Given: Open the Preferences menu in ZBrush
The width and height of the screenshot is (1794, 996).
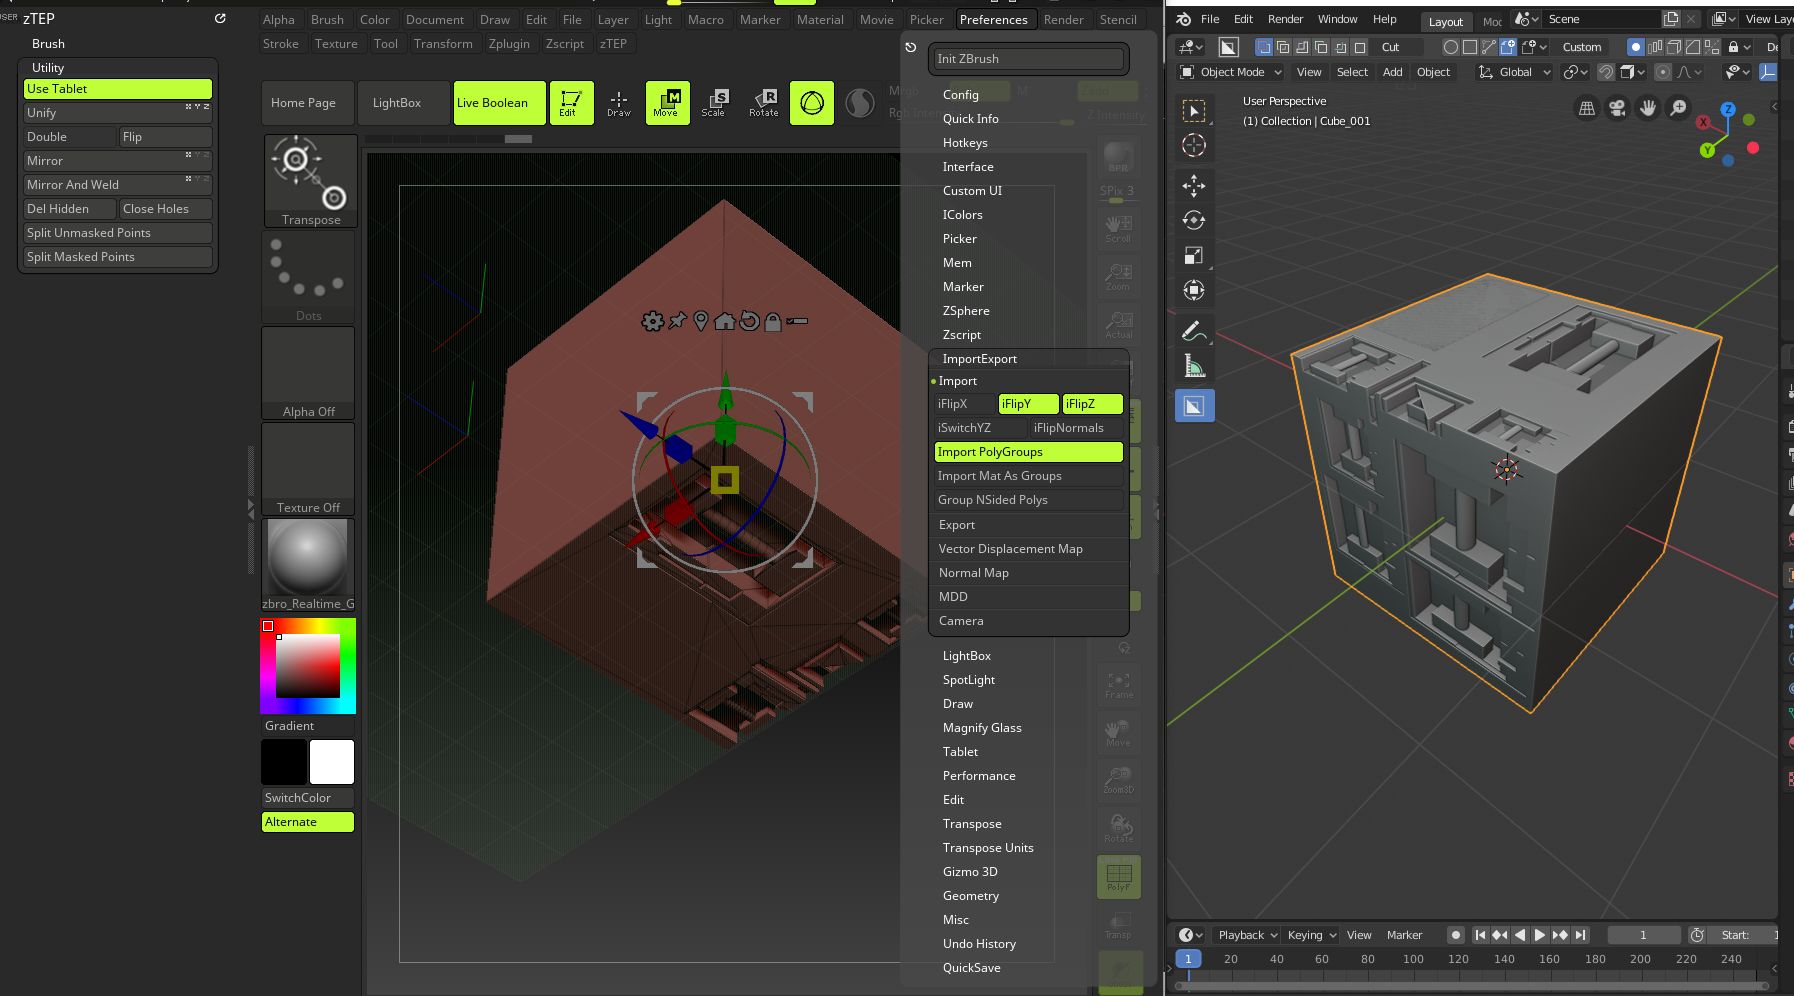Looking at the screenshot, I should [x=993, y=19].
